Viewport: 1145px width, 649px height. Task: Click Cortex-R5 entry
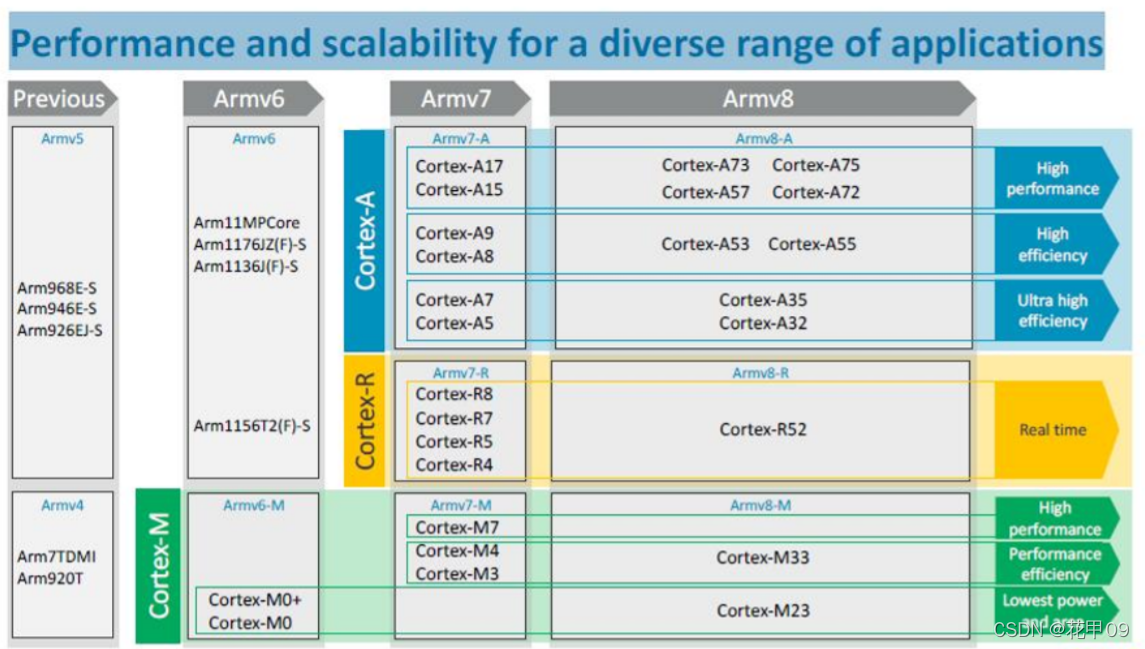[454, 442]
